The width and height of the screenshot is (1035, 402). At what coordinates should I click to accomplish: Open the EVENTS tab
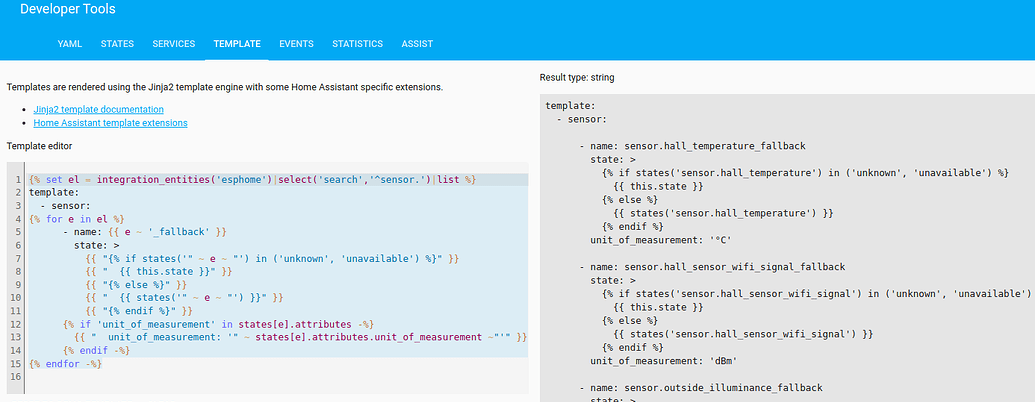point(296,44)
